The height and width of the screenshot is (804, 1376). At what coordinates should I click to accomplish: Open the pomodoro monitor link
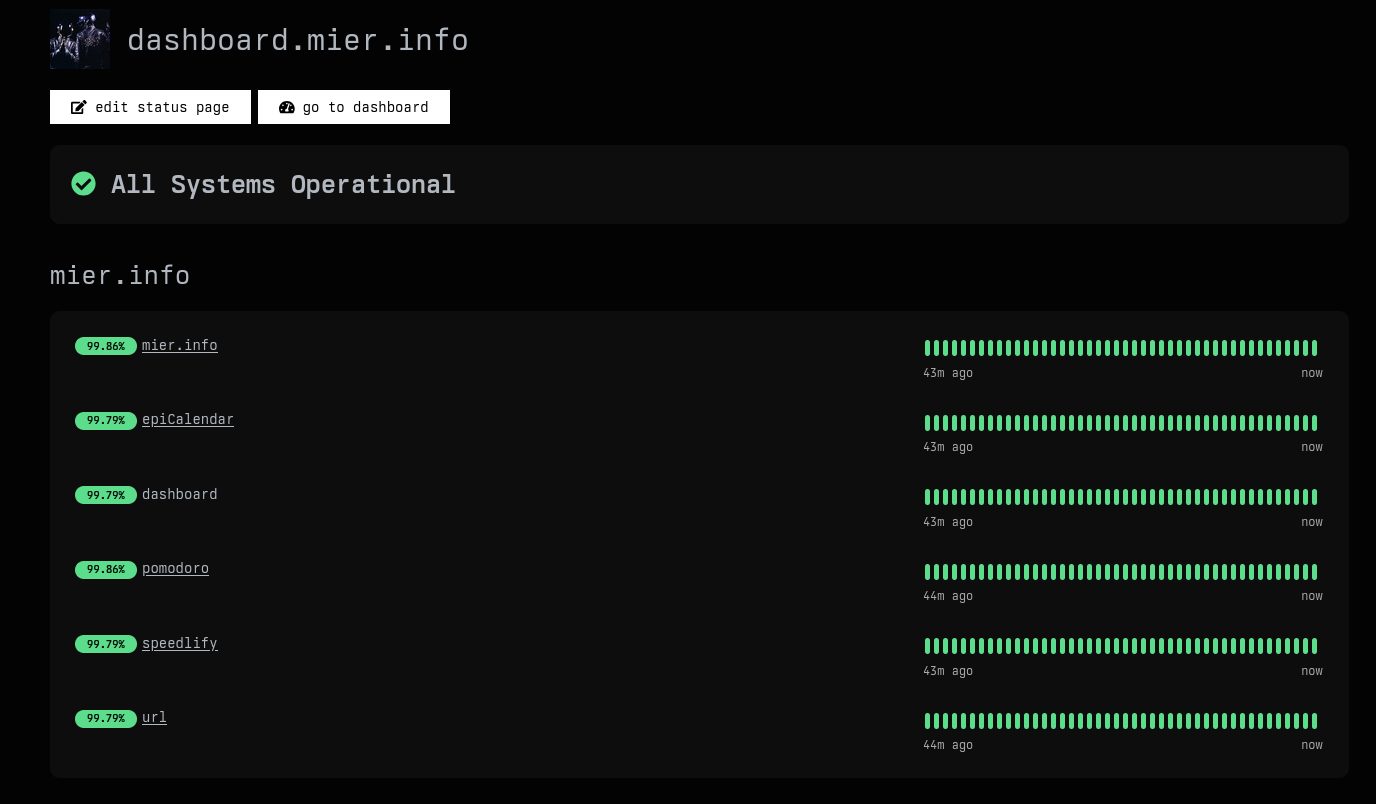pyautogui.click(x=175, y=568)
